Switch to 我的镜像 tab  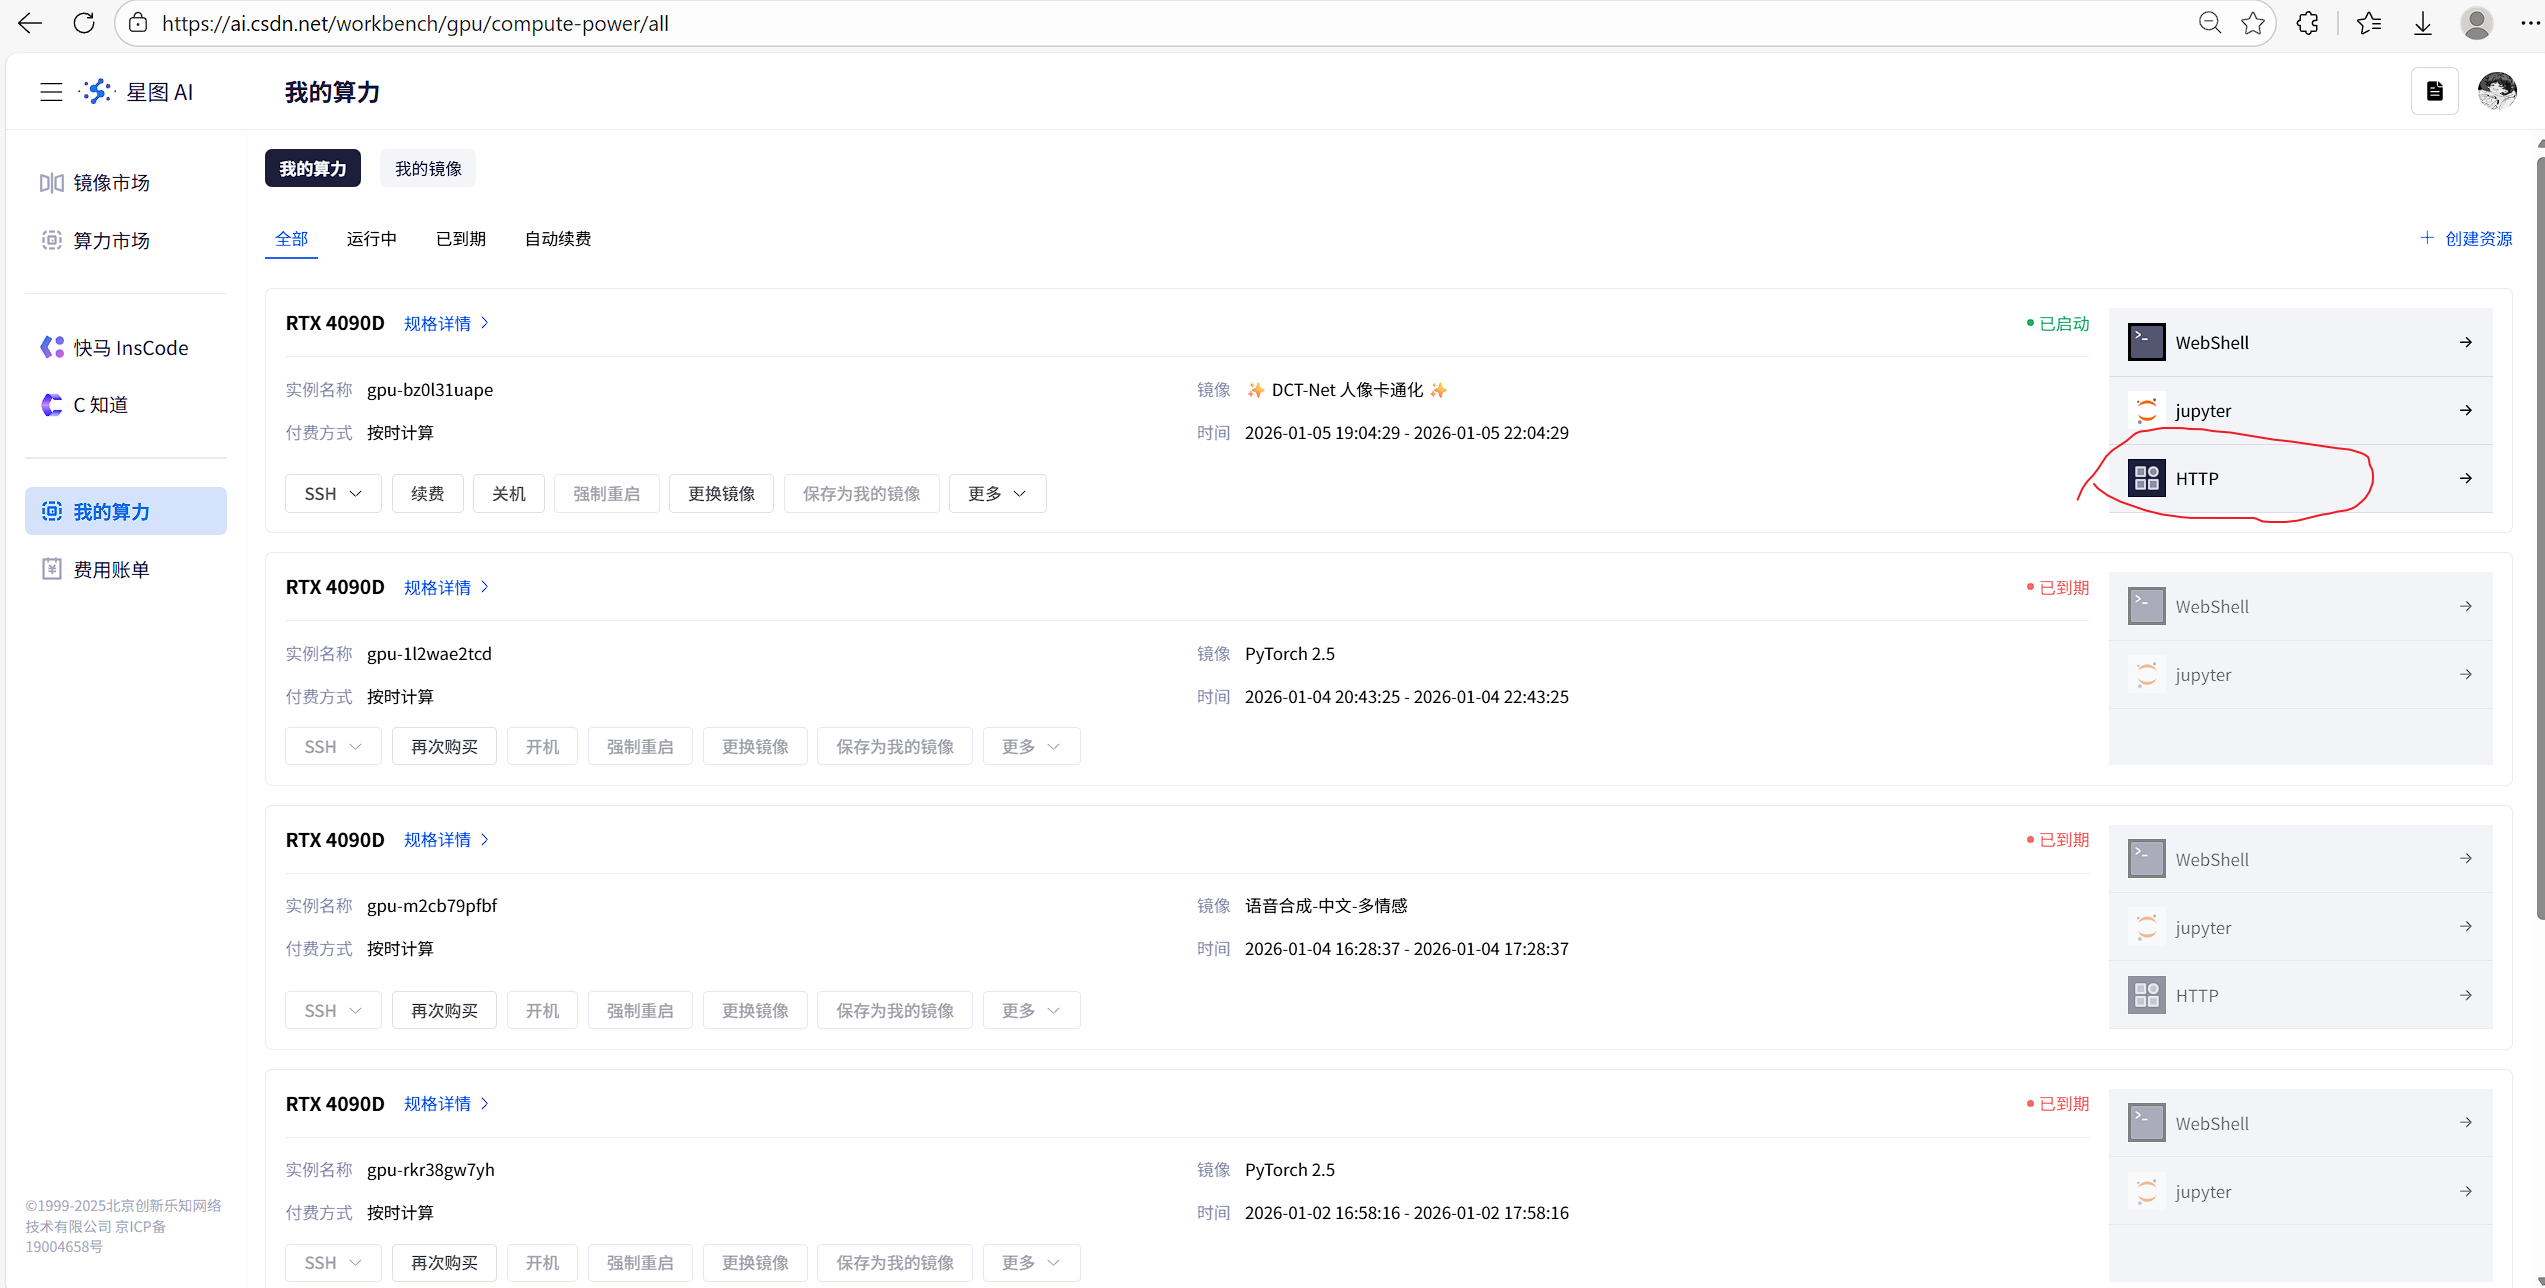tap(427, 168)
